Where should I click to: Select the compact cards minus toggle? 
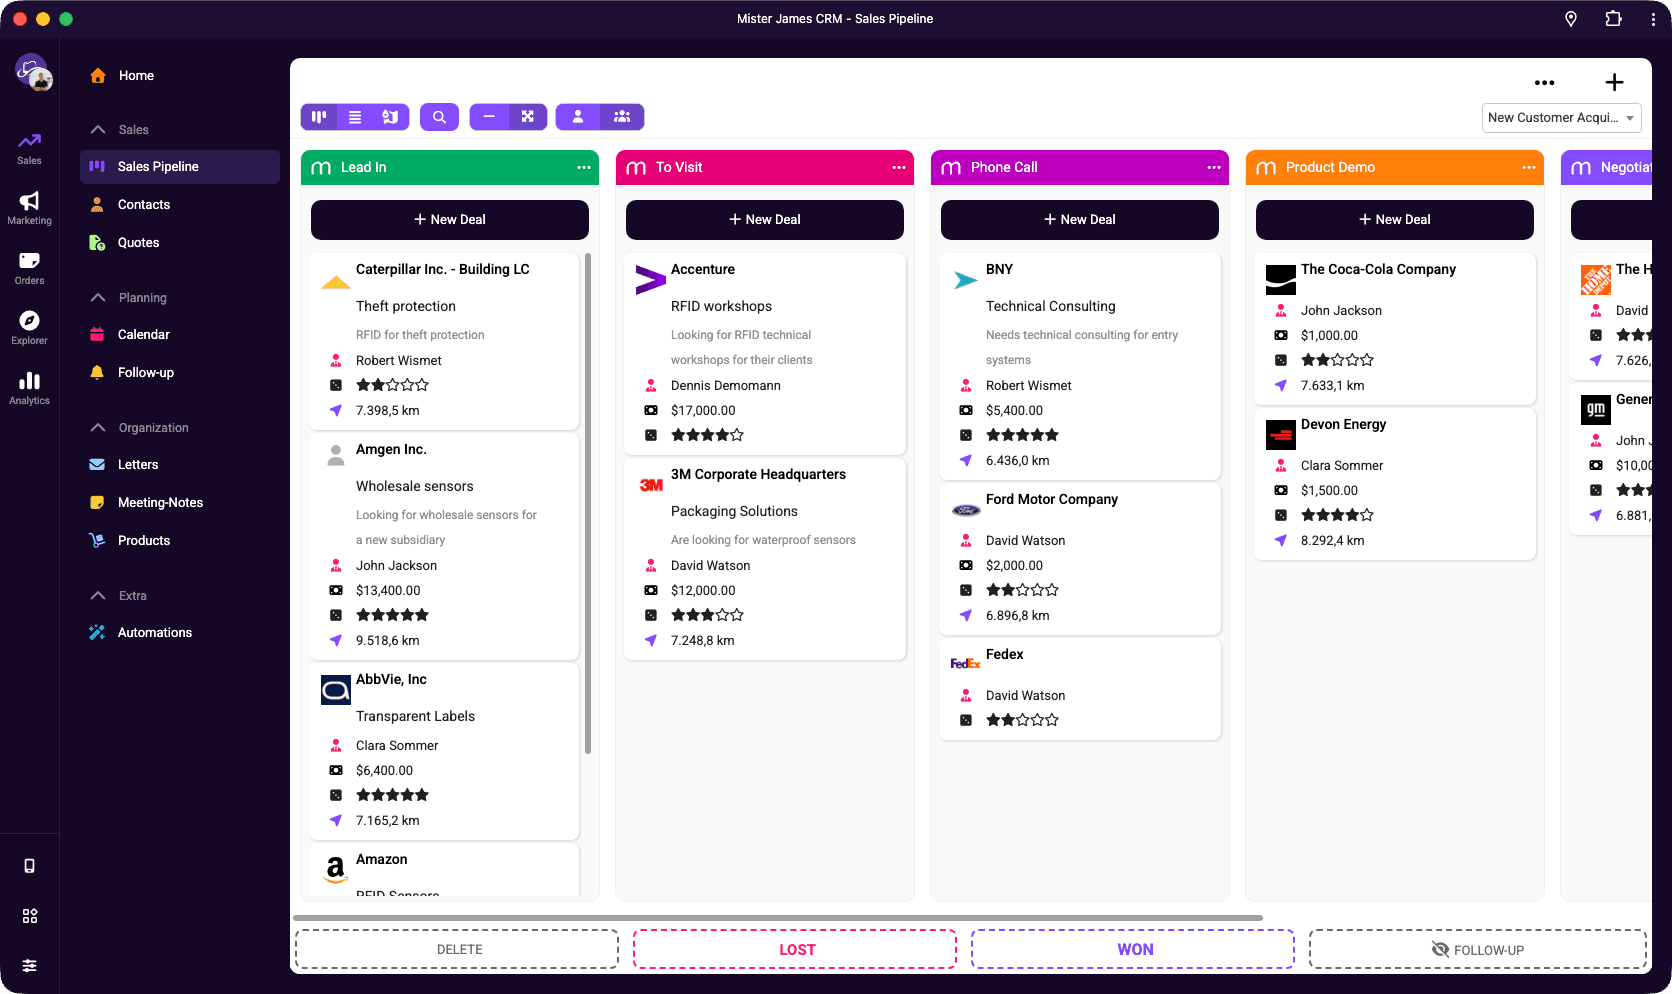489,117
